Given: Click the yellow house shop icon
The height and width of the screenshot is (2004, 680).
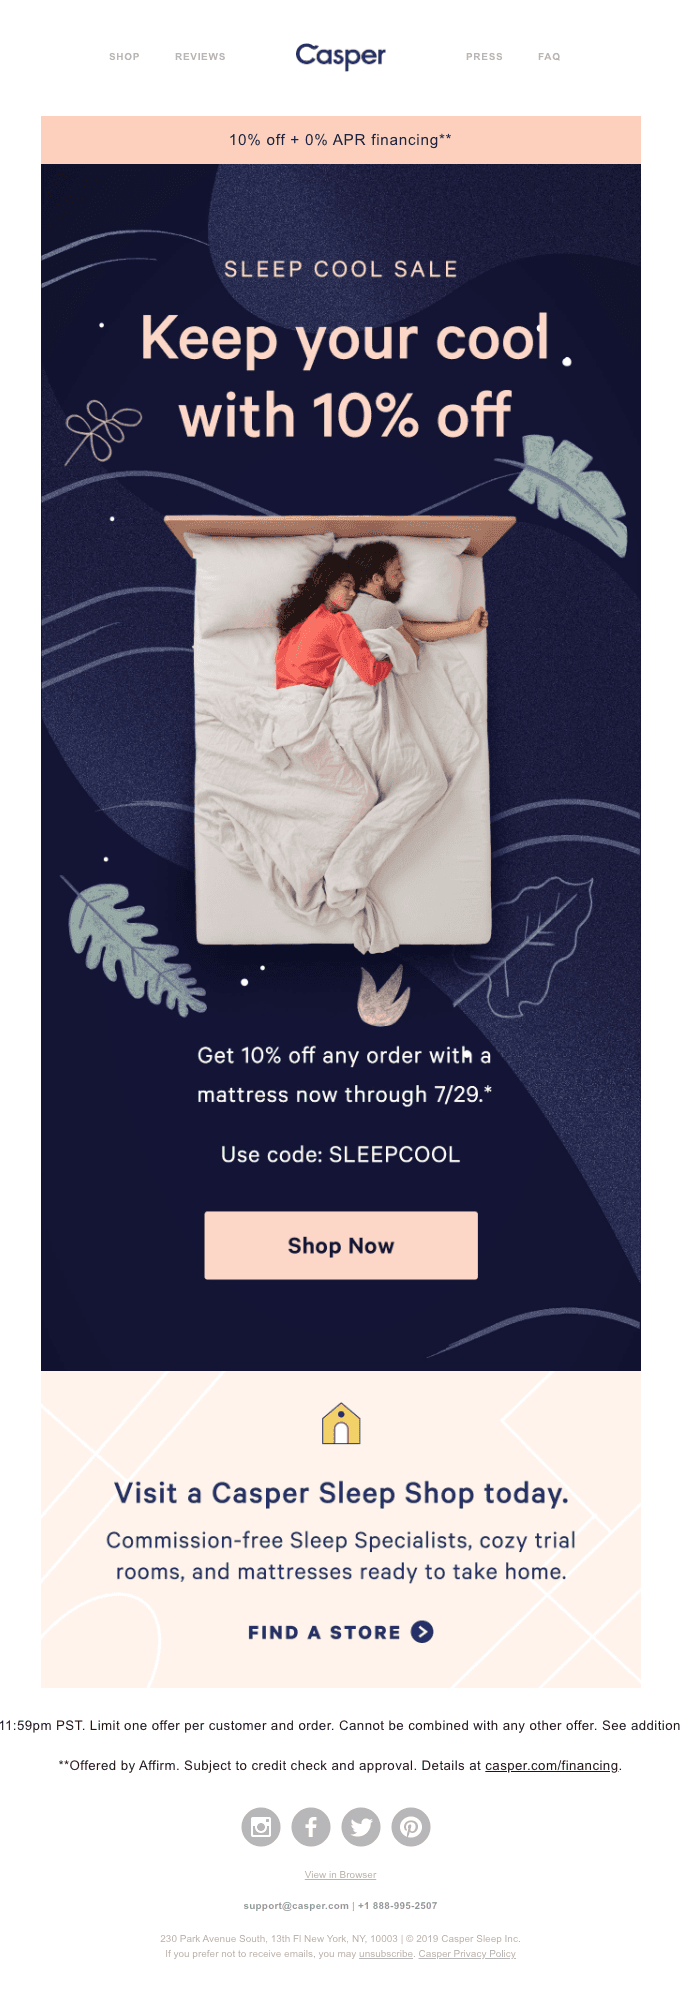Looking at the screenshot, I should [x=341, y=1424].
